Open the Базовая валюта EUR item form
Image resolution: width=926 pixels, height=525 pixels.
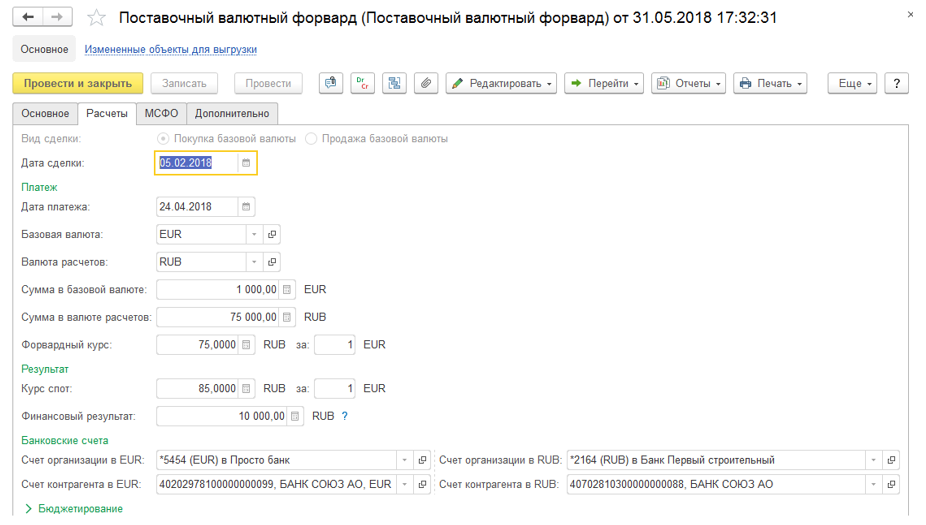click(x=272, y=234)
